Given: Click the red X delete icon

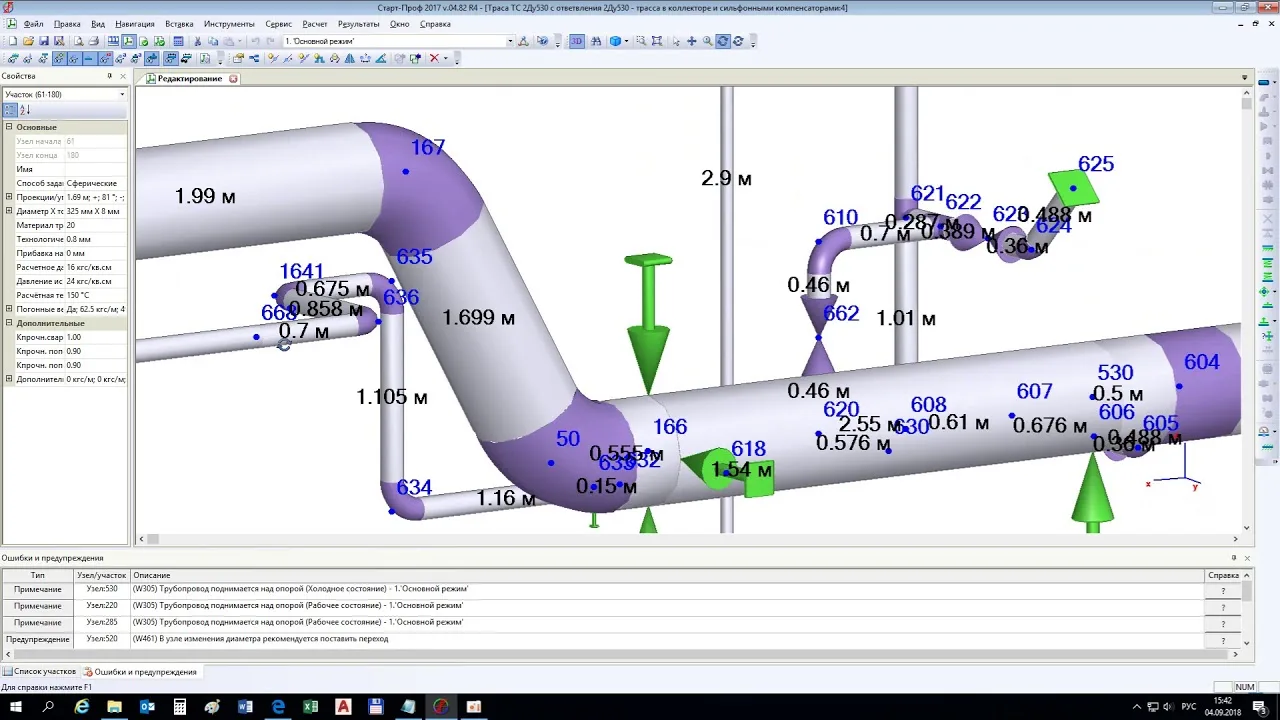Looking at the screenshot, I should 434,58.
